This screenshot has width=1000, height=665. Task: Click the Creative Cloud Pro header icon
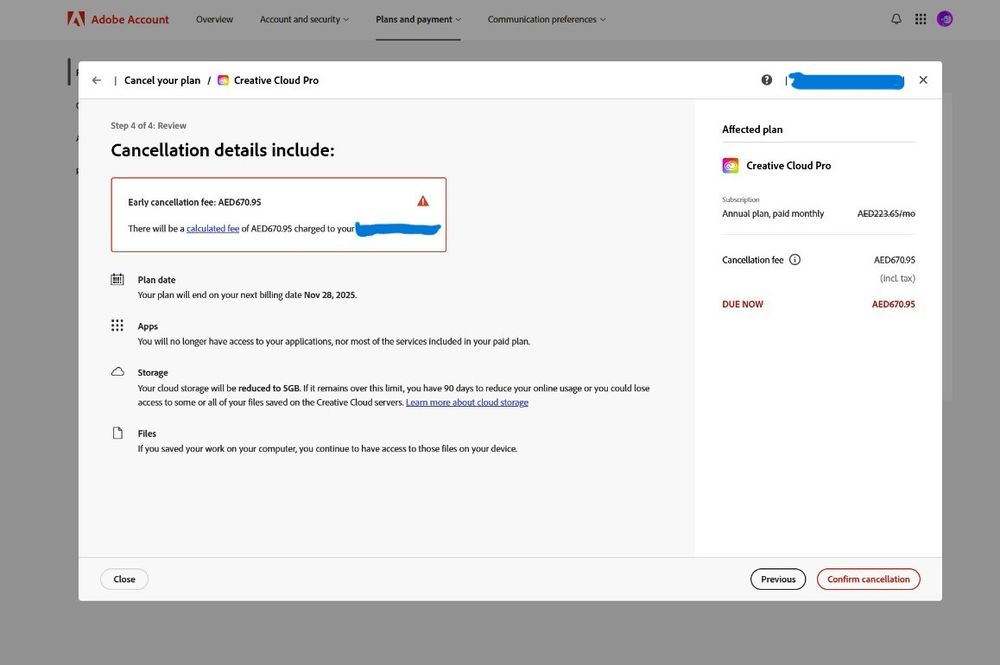pos(223,80)
